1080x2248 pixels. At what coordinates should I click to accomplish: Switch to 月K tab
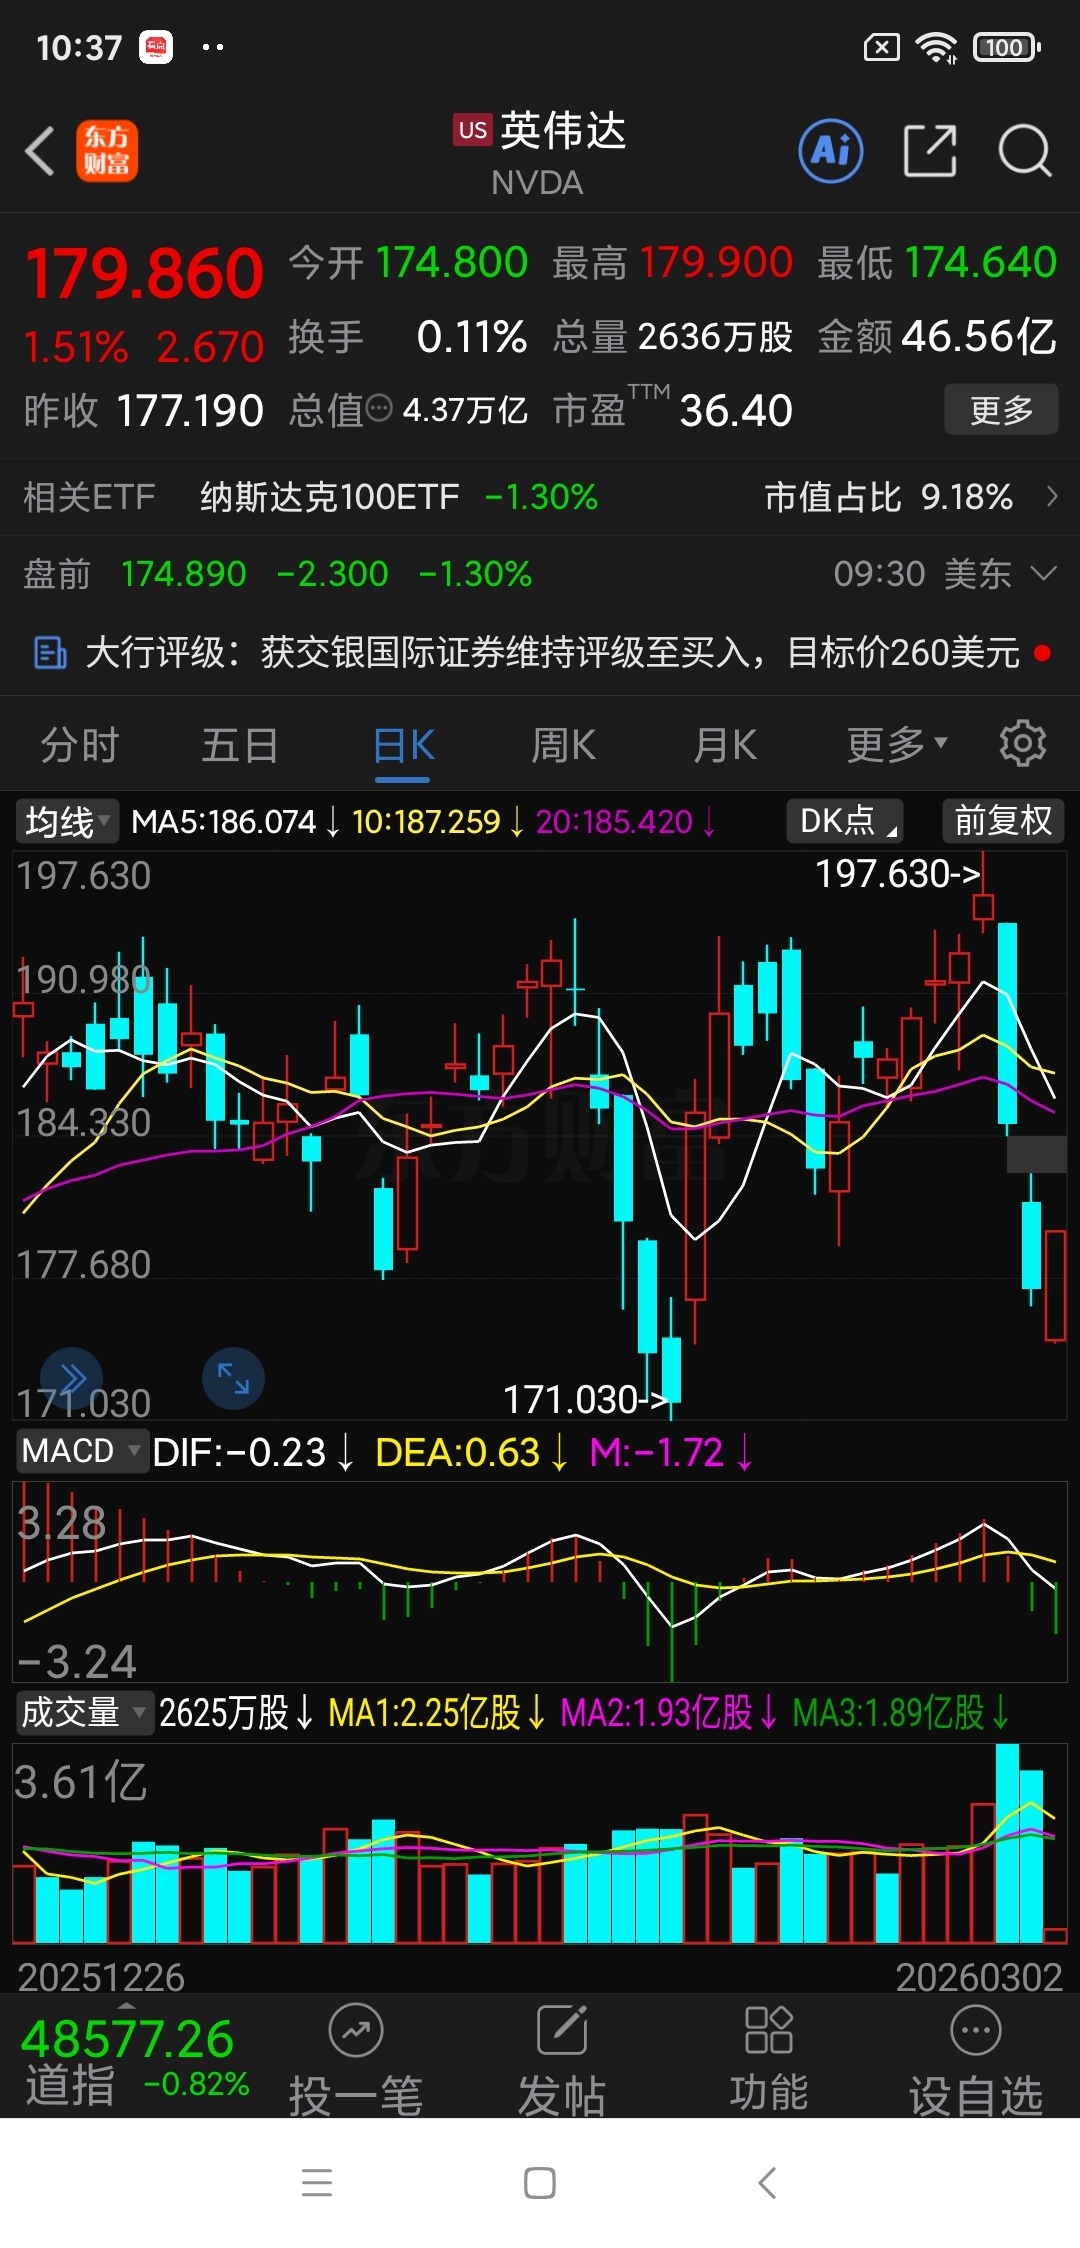725,745
